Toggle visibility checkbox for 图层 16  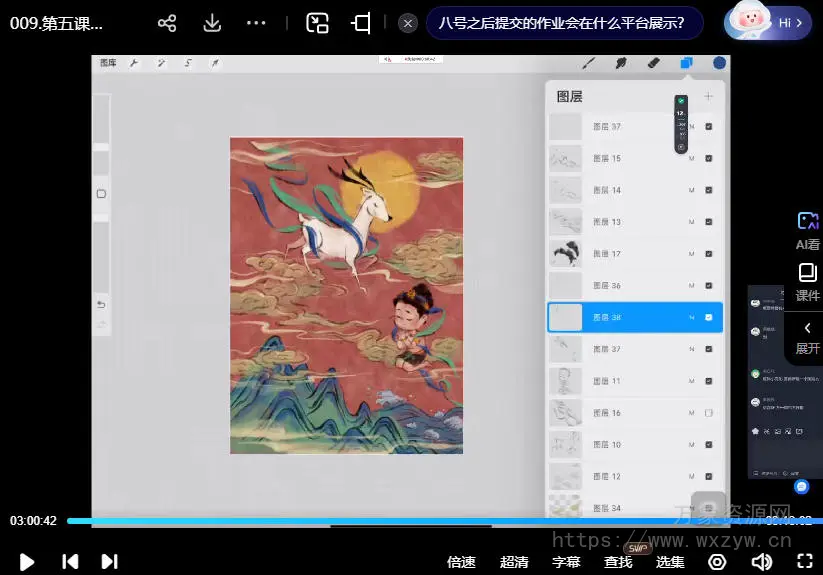coord(708,413)
